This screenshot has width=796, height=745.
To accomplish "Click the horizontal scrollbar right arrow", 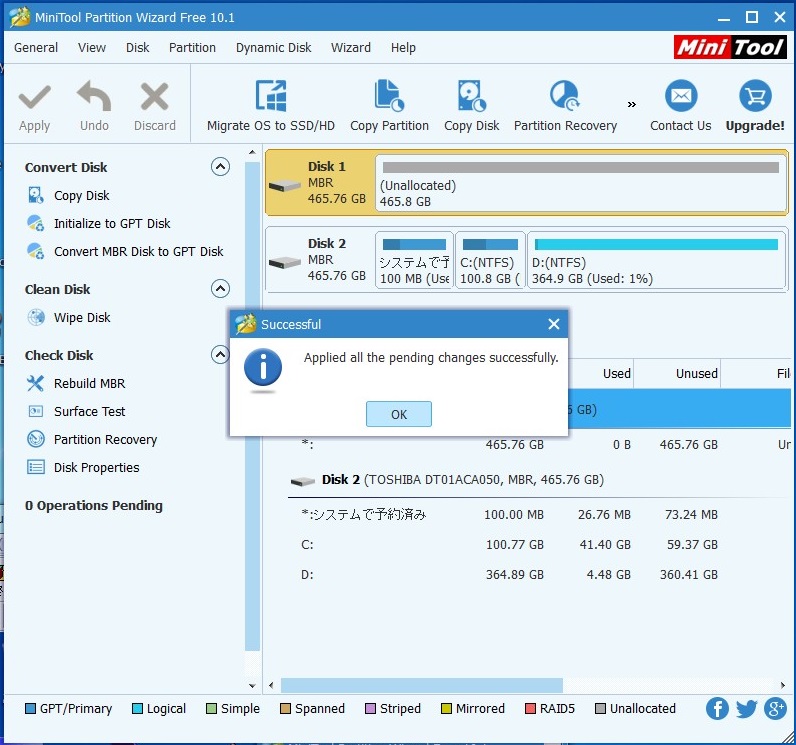I will pos(783,685).
